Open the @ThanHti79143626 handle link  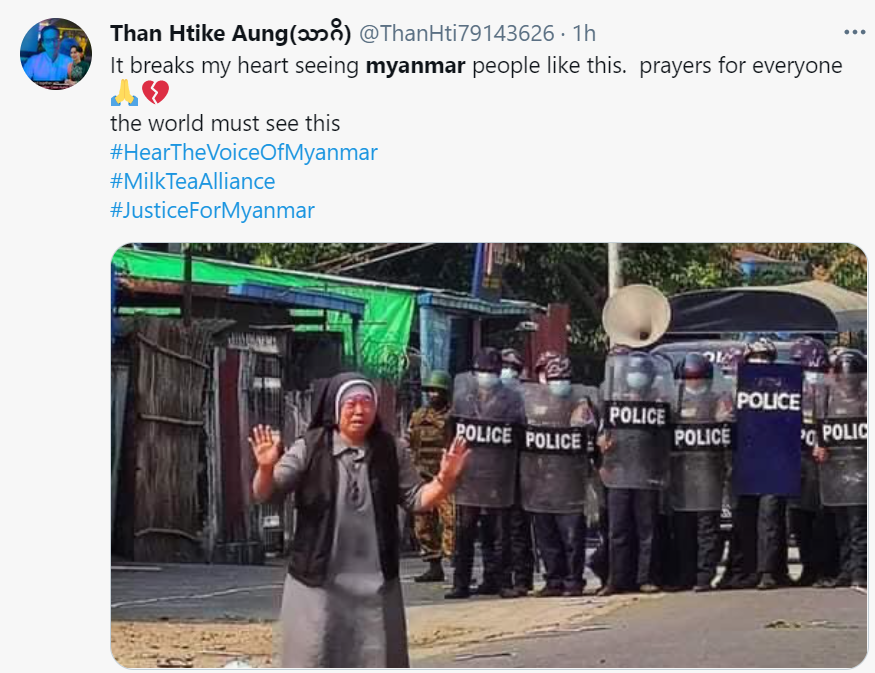[x=456, y=33]
